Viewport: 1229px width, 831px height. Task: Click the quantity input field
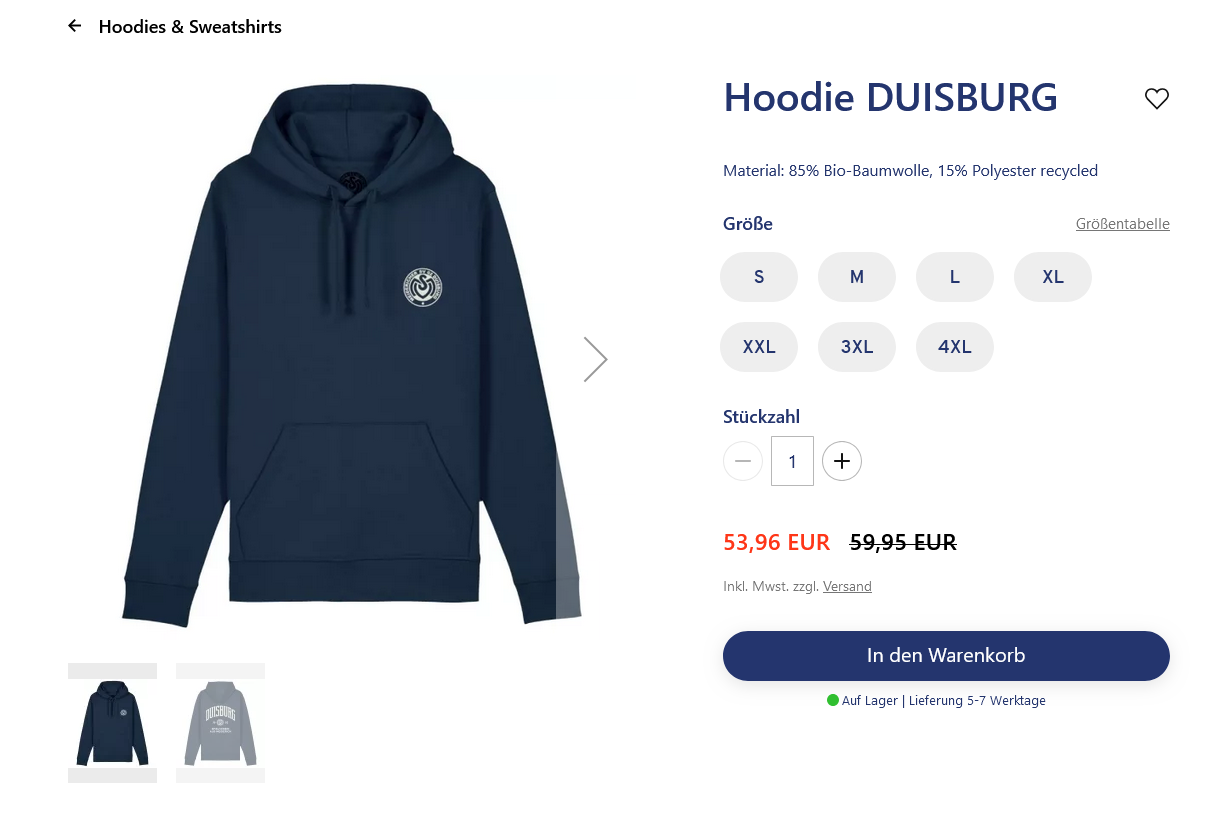[x=792, y=461]
